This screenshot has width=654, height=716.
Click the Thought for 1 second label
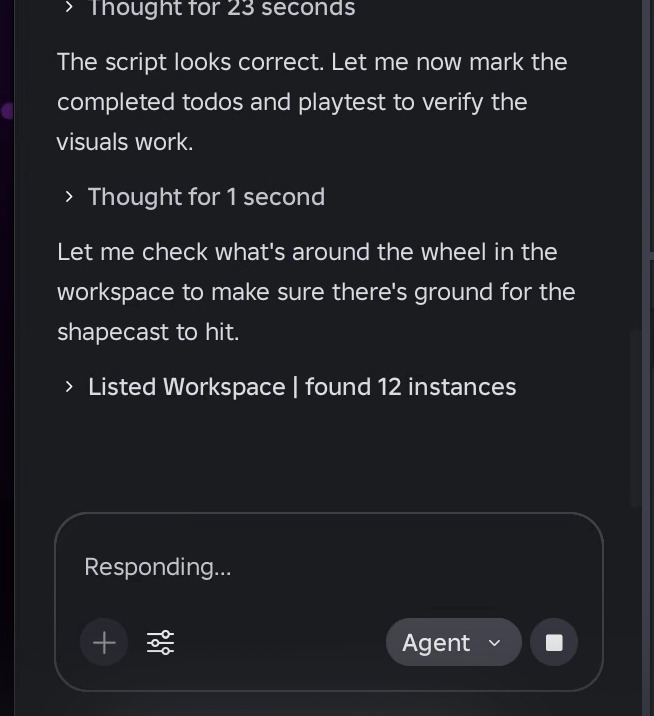click(x=206, y=197)
